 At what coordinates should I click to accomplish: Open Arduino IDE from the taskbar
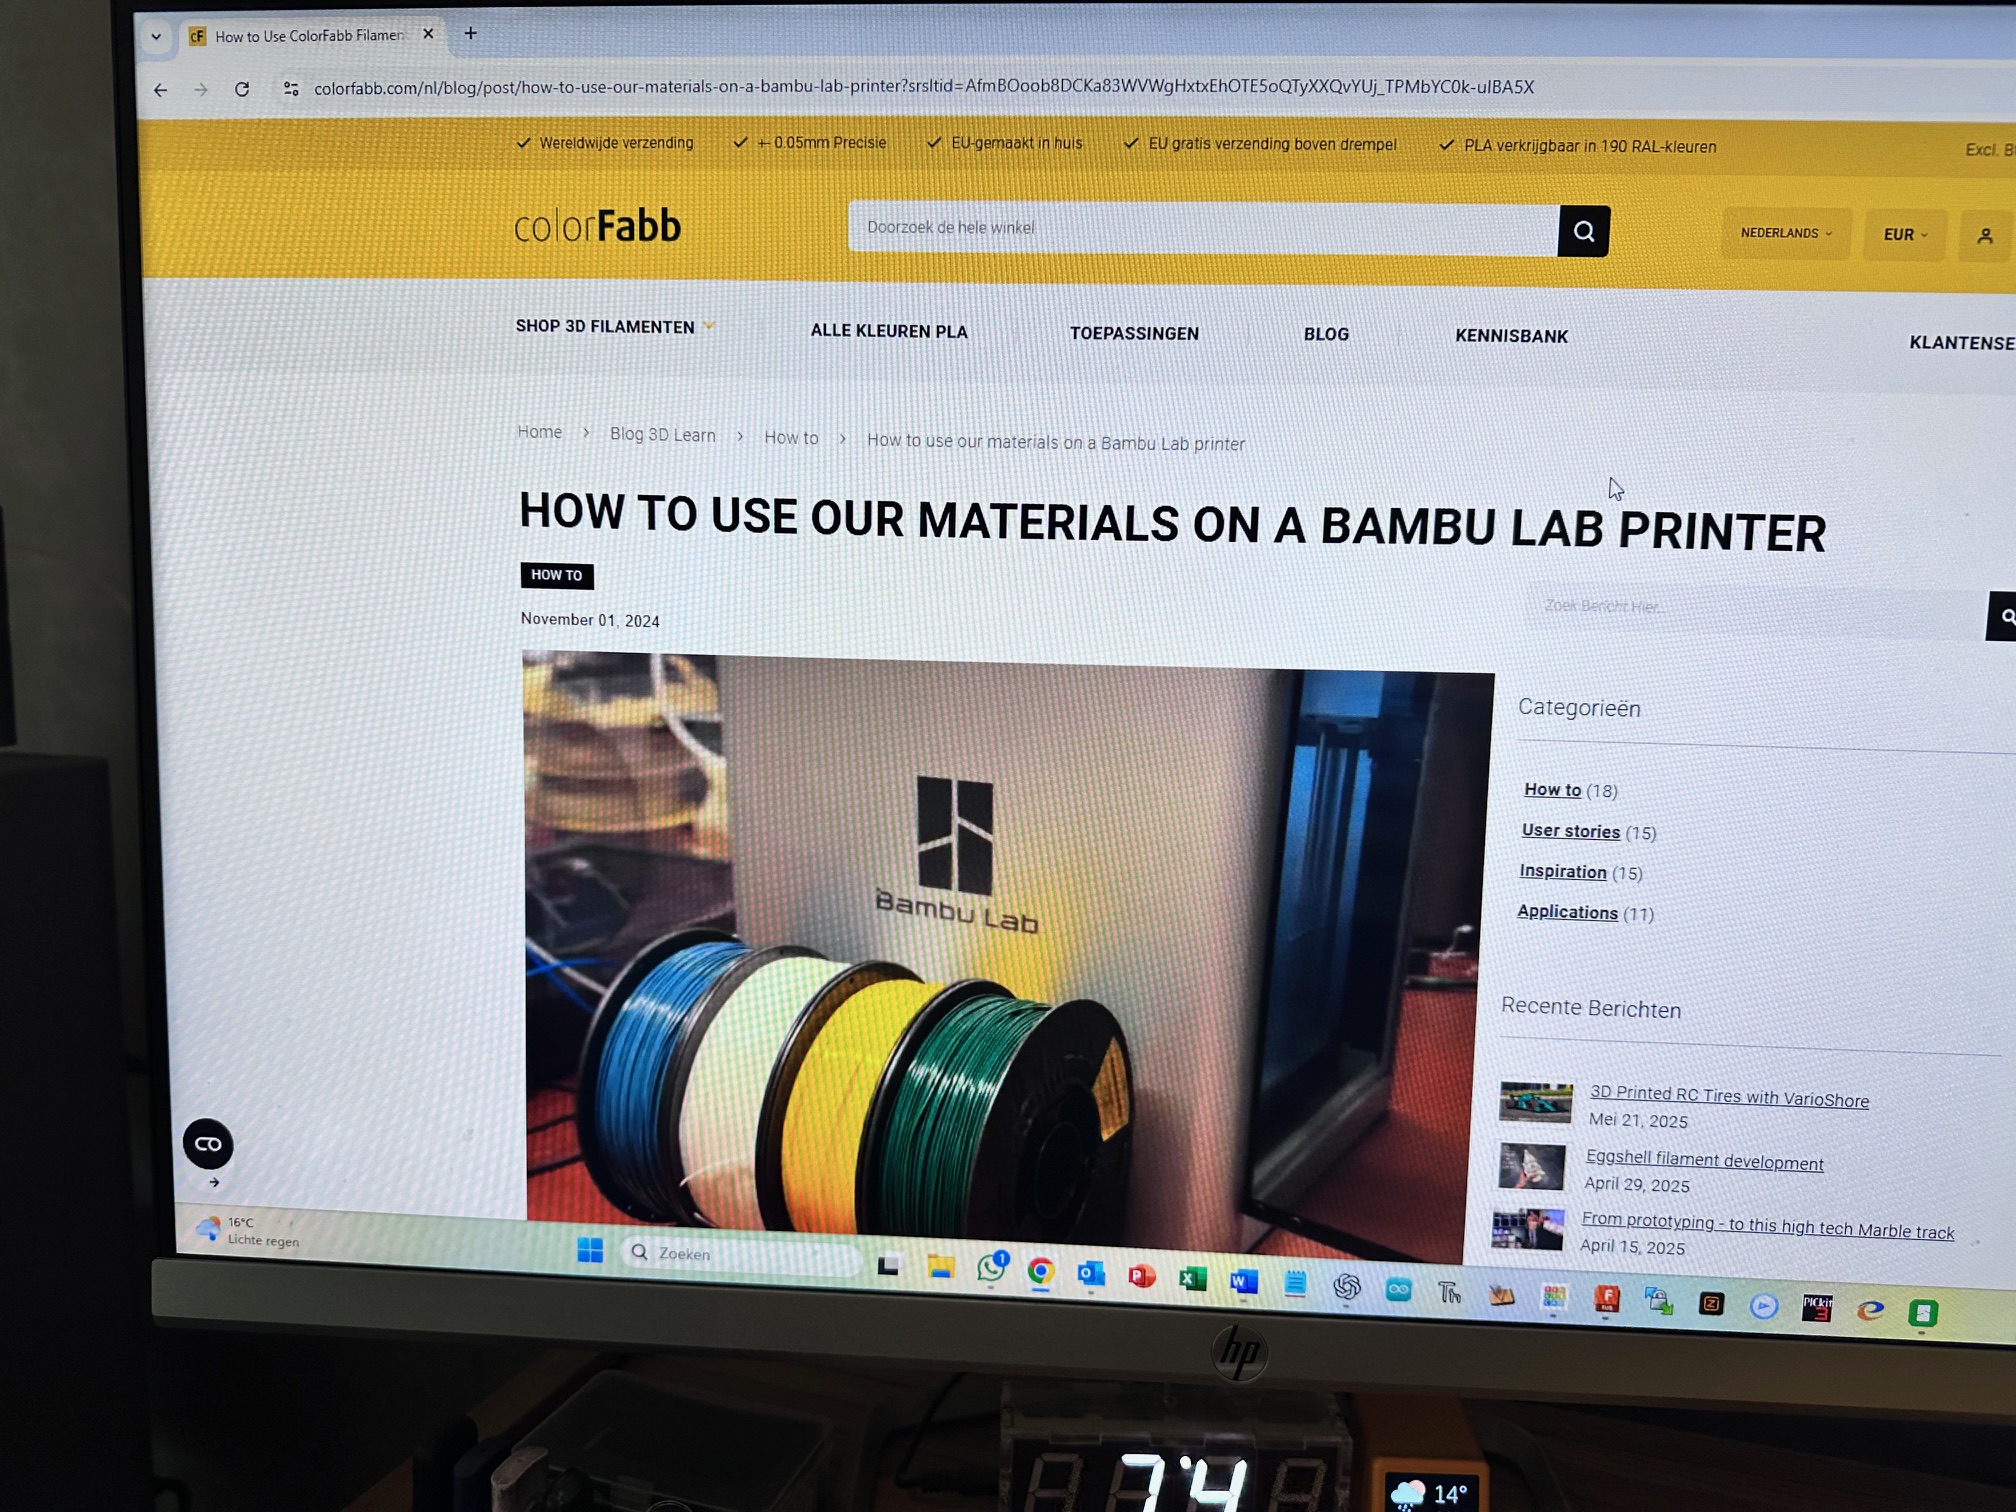point(1398,1289)
